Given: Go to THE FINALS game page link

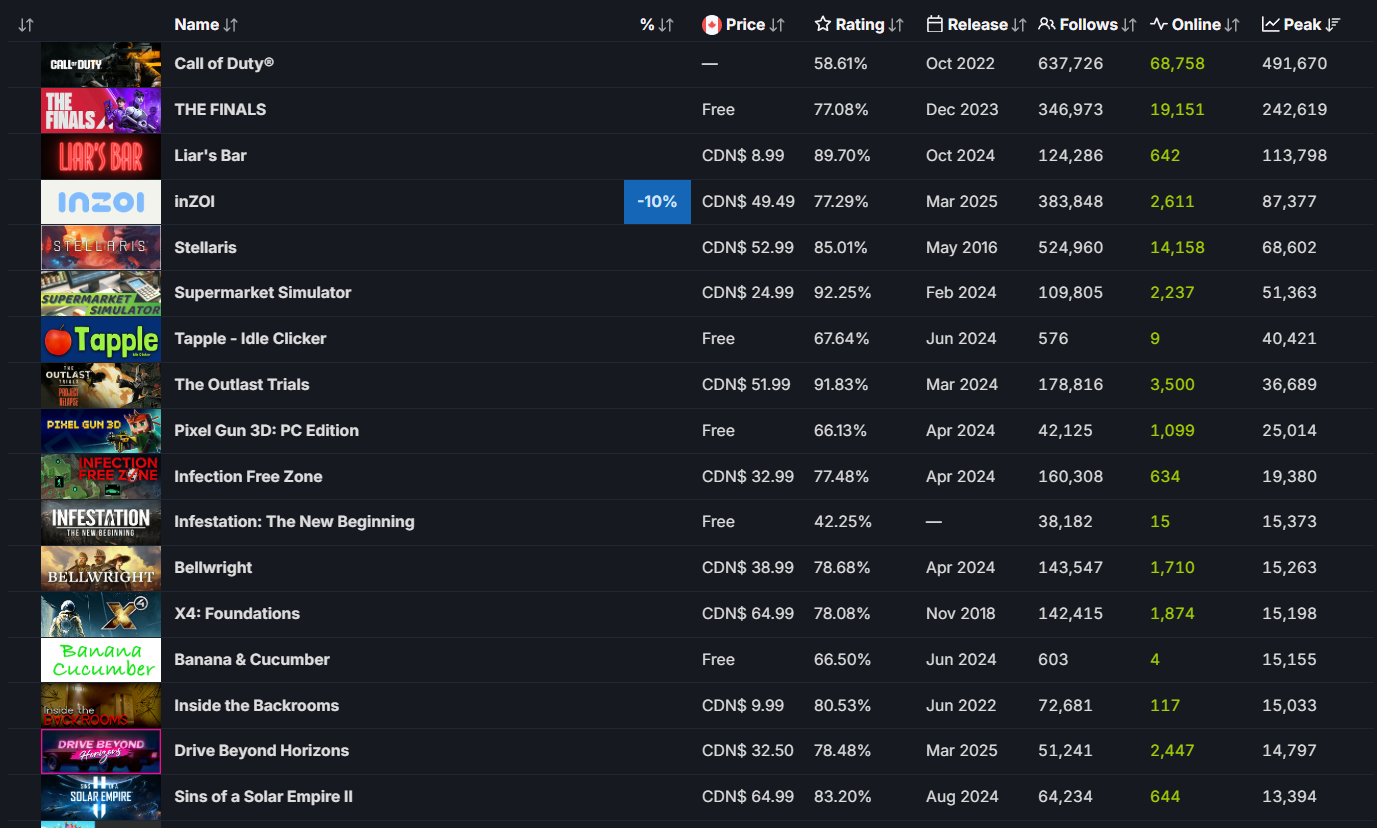Looking at the screenshot, I should (220, 110).
